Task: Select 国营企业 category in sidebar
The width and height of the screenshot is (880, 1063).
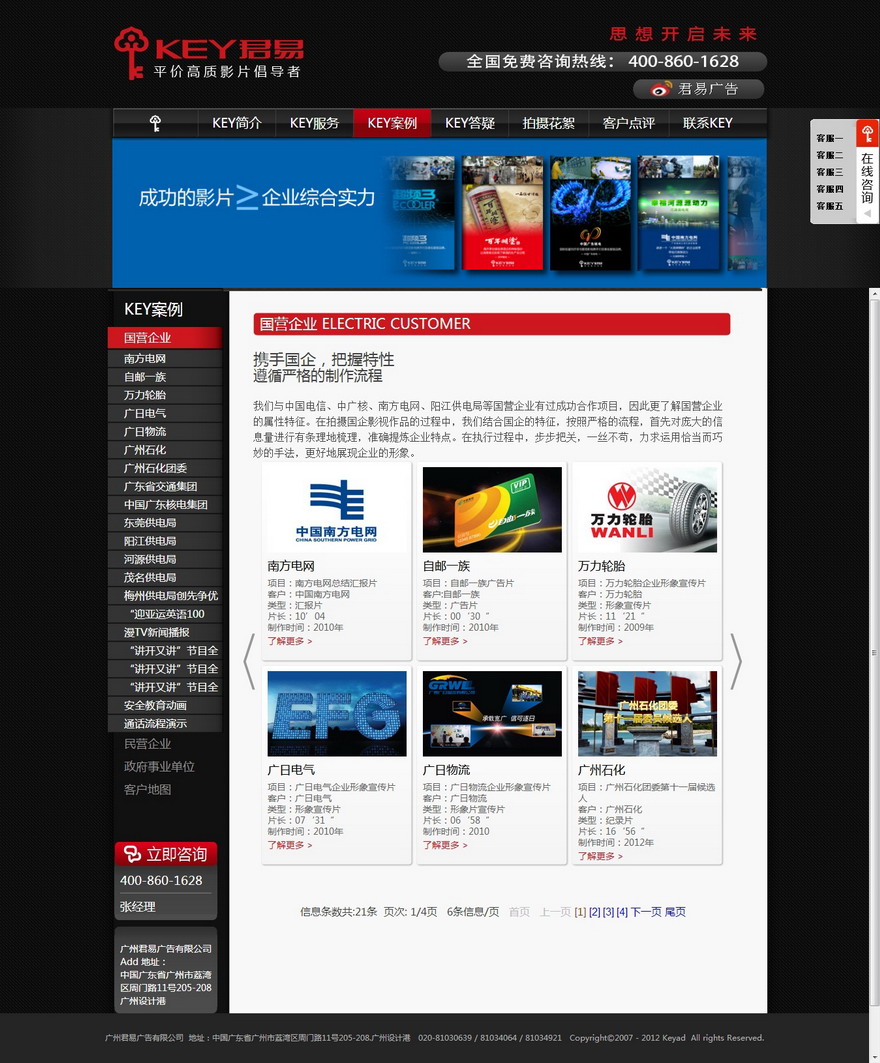Action: coord(165,338)
